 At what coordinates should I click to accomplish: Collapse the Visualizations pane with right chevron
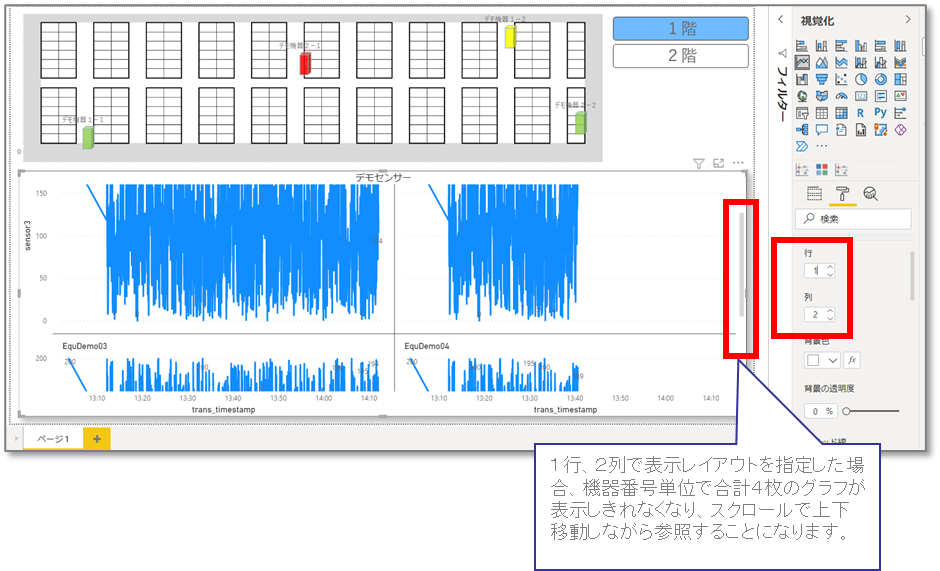[x=908, y=19]
